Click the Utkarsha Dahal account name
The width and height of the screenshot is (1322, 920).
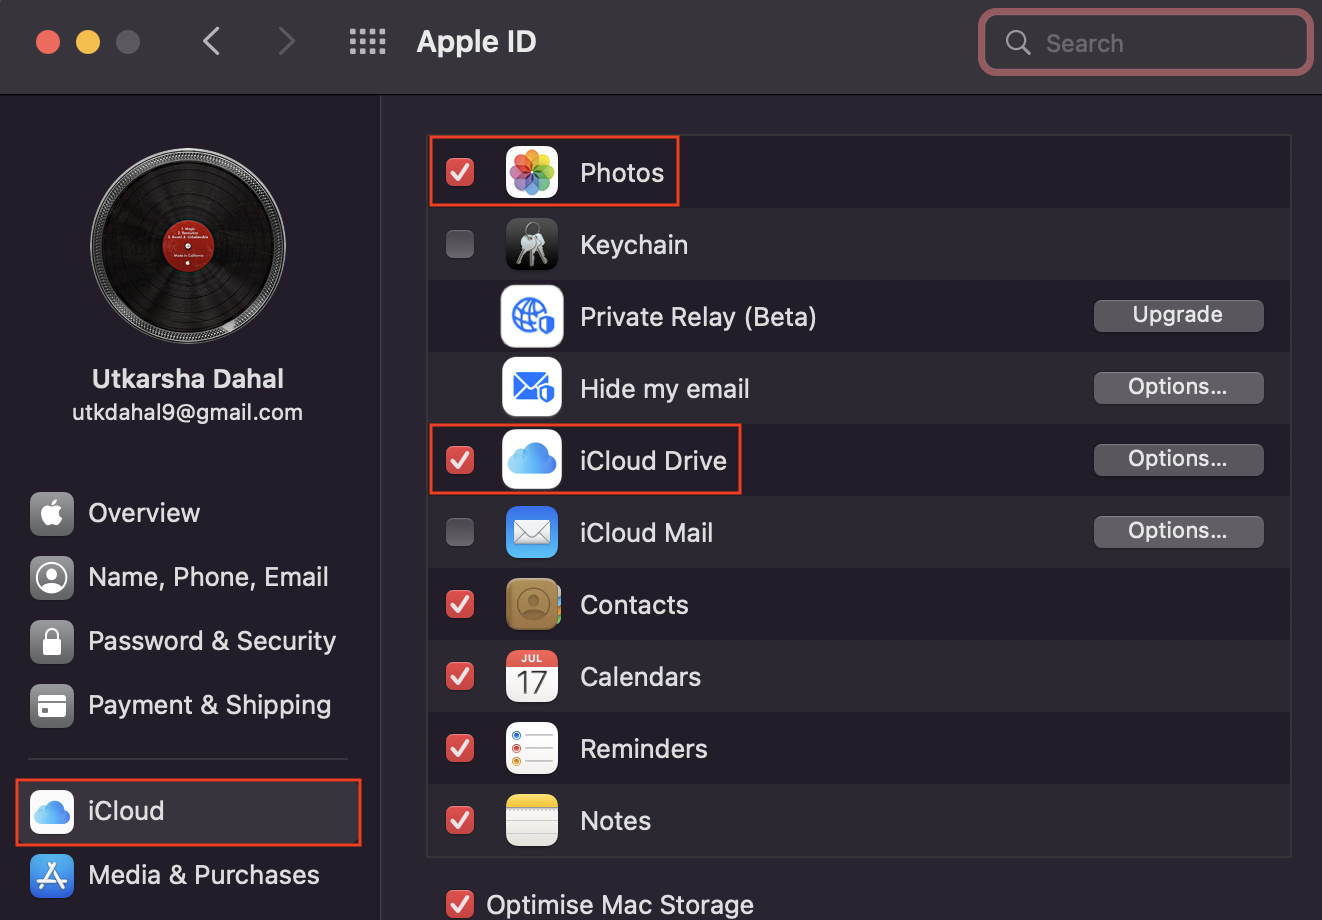[188, 379]
